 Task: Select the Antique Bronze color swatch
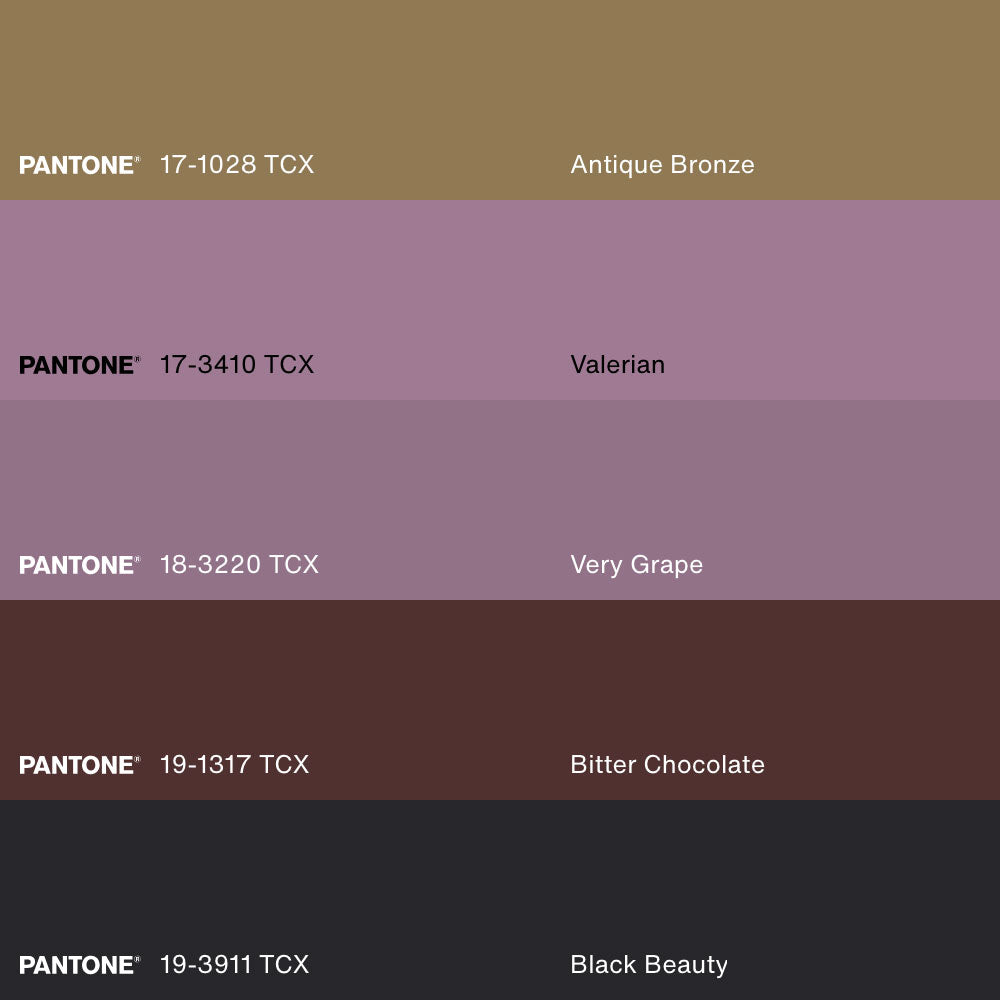pyautogui.click(x=500, y=99)
